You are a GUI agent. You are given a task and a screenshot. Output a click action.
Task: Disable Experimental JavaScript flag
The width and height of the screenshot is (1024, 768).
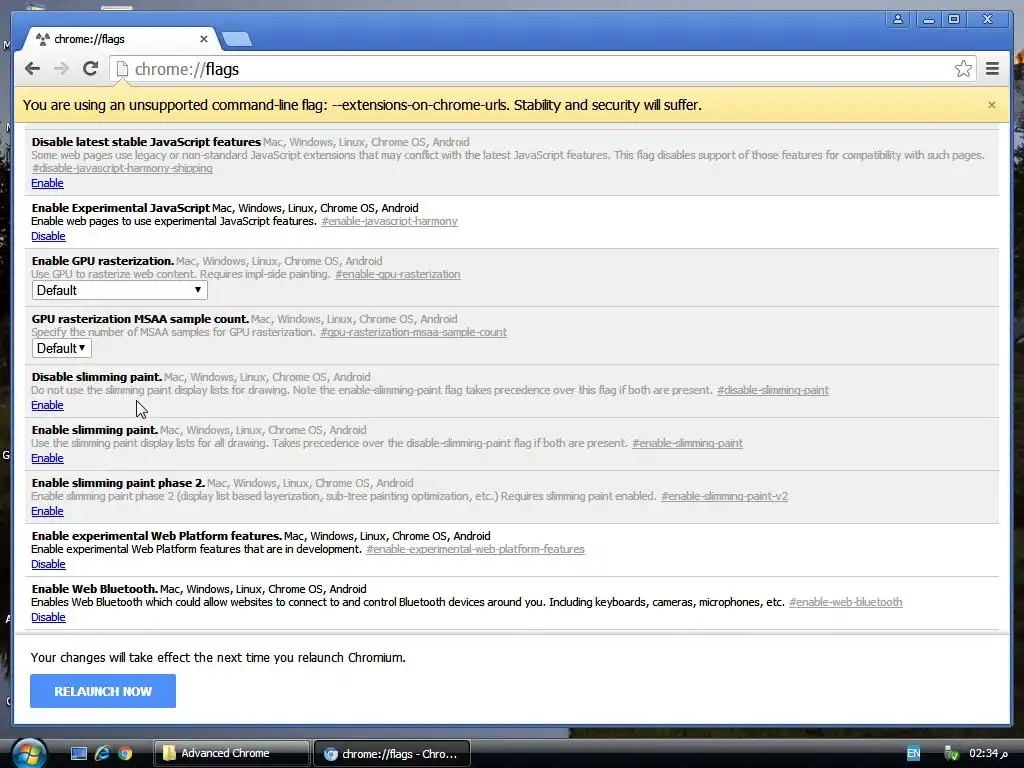(x=48, y=236)
